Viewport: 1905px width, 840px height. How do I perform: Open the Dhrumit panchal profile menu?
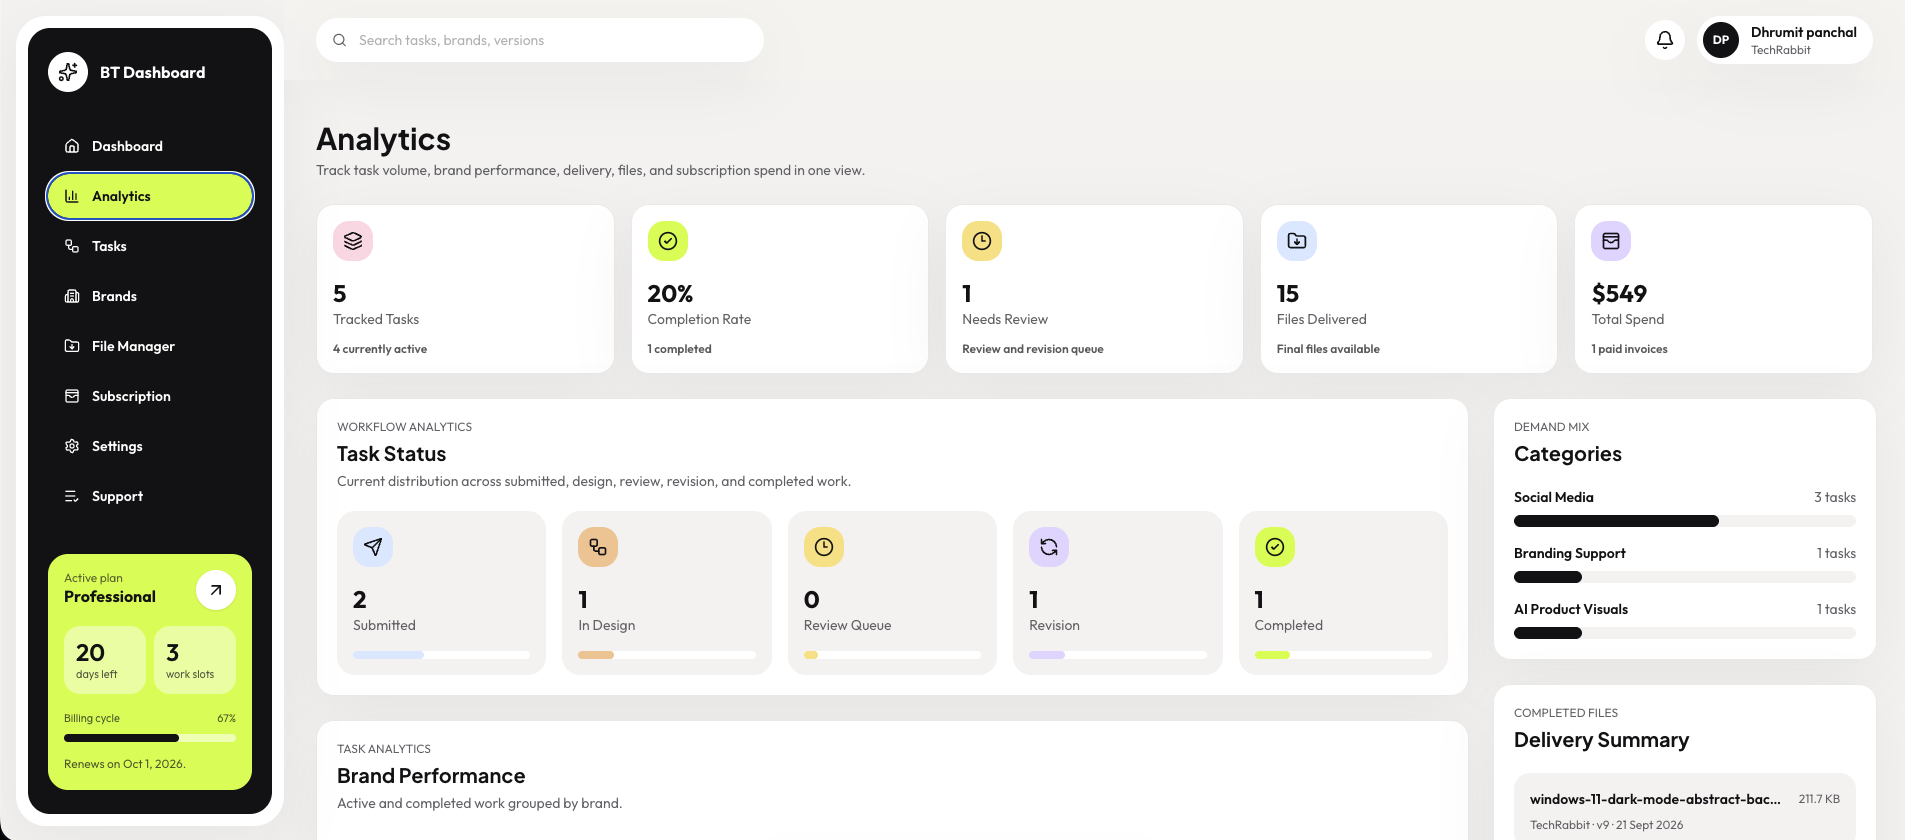coord(1785,40)
